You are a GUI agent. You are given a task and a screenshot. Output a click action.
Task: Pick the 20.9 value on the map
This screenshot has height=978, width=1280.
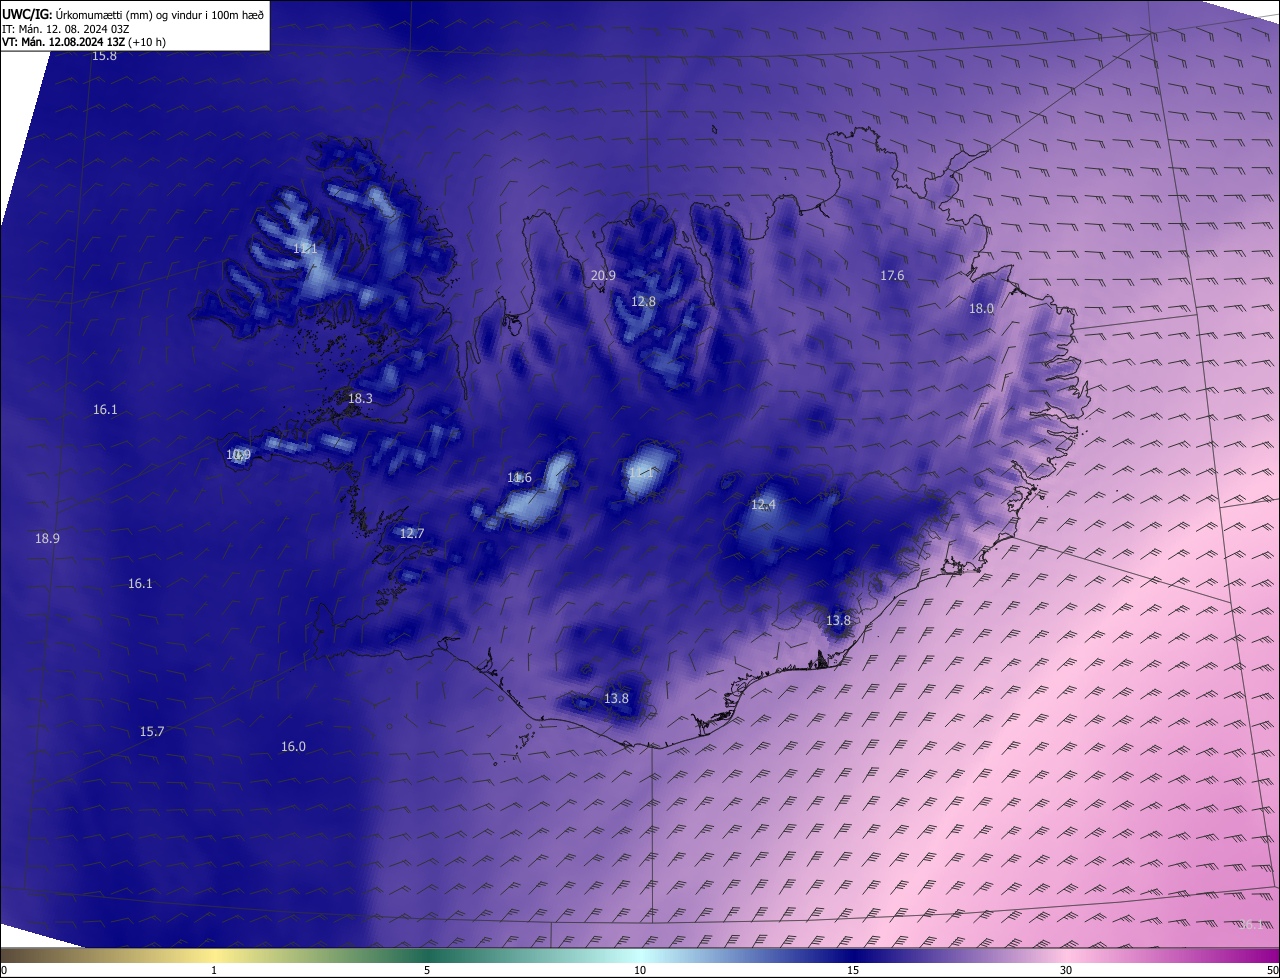(x=603, y=275)
